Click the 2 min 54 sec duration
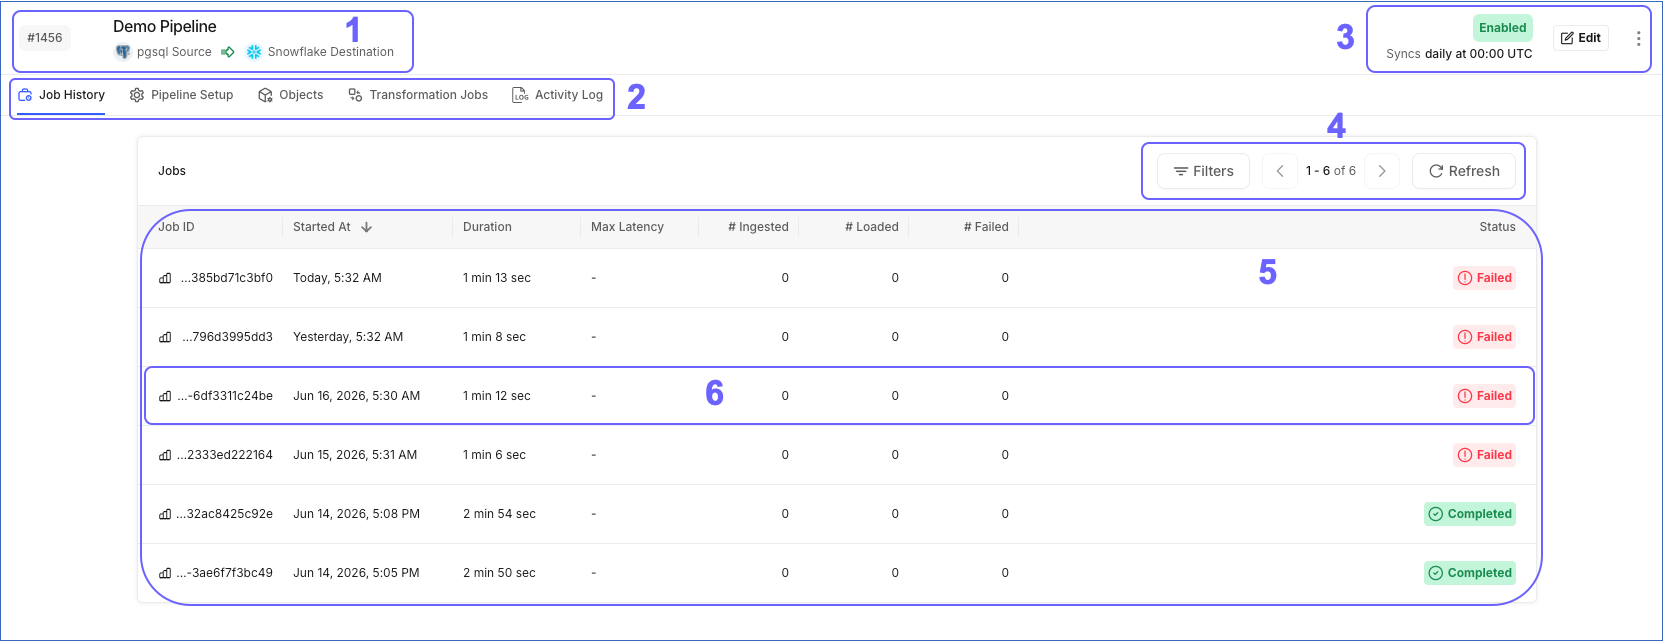The width and height of the screenshot is (1663, 641). [x=499, y=514]
